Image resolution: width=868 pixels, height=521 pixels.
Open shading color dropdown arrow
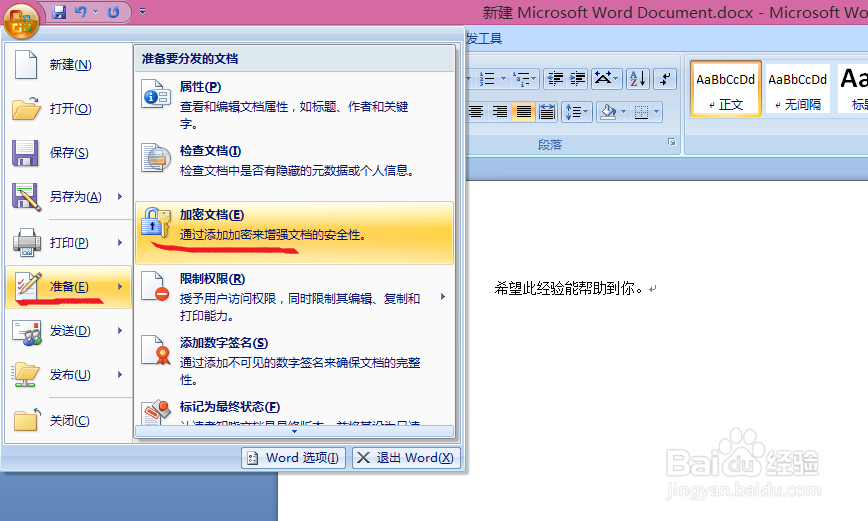[x=624, y=112]
